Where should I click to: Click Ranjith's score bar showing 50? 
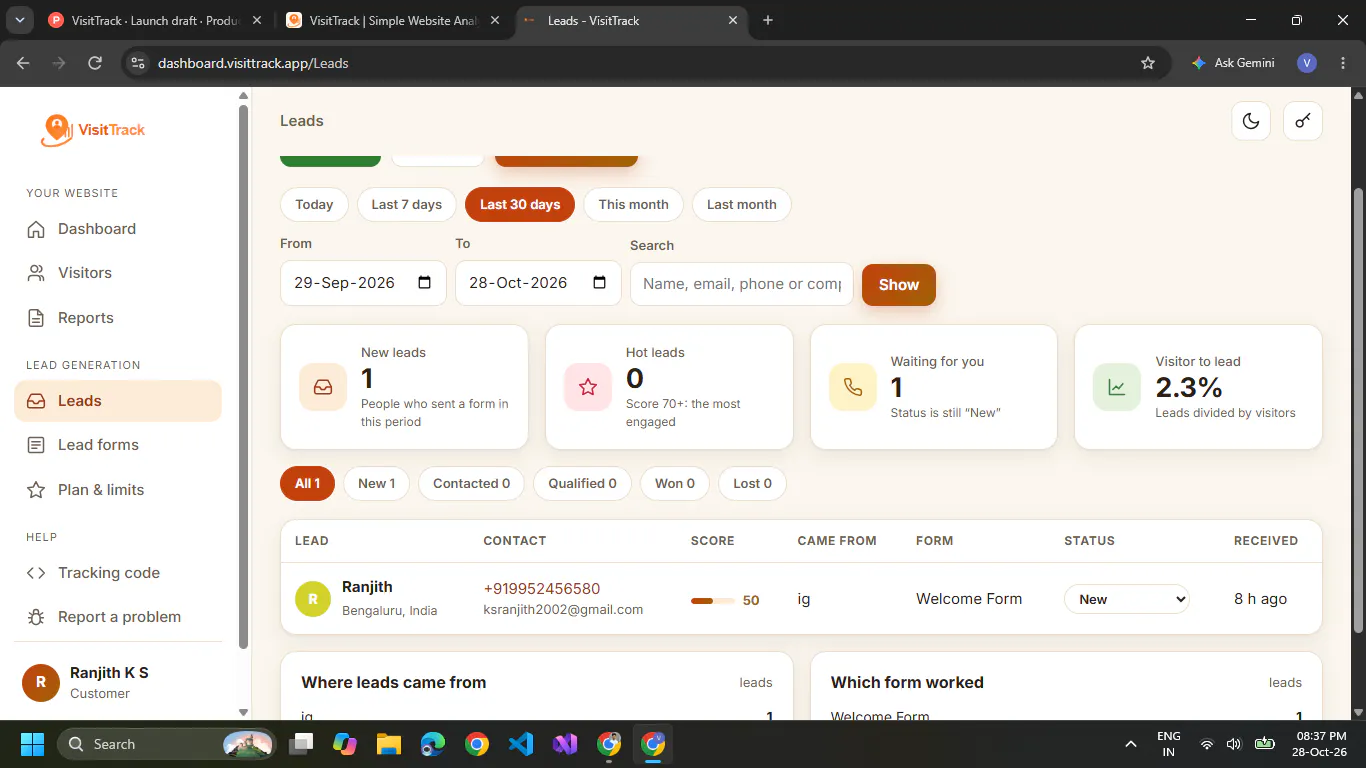[x=713, y=601]
